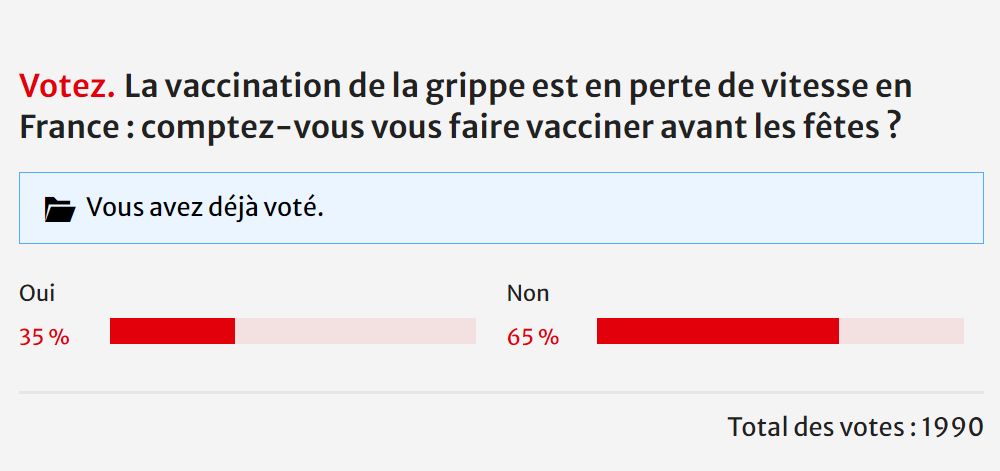Image resolution: width=1000 pixels, height=471 pixels.
Task: Click the pale unfilled part of the Oui bar
Action: (355, 331)
